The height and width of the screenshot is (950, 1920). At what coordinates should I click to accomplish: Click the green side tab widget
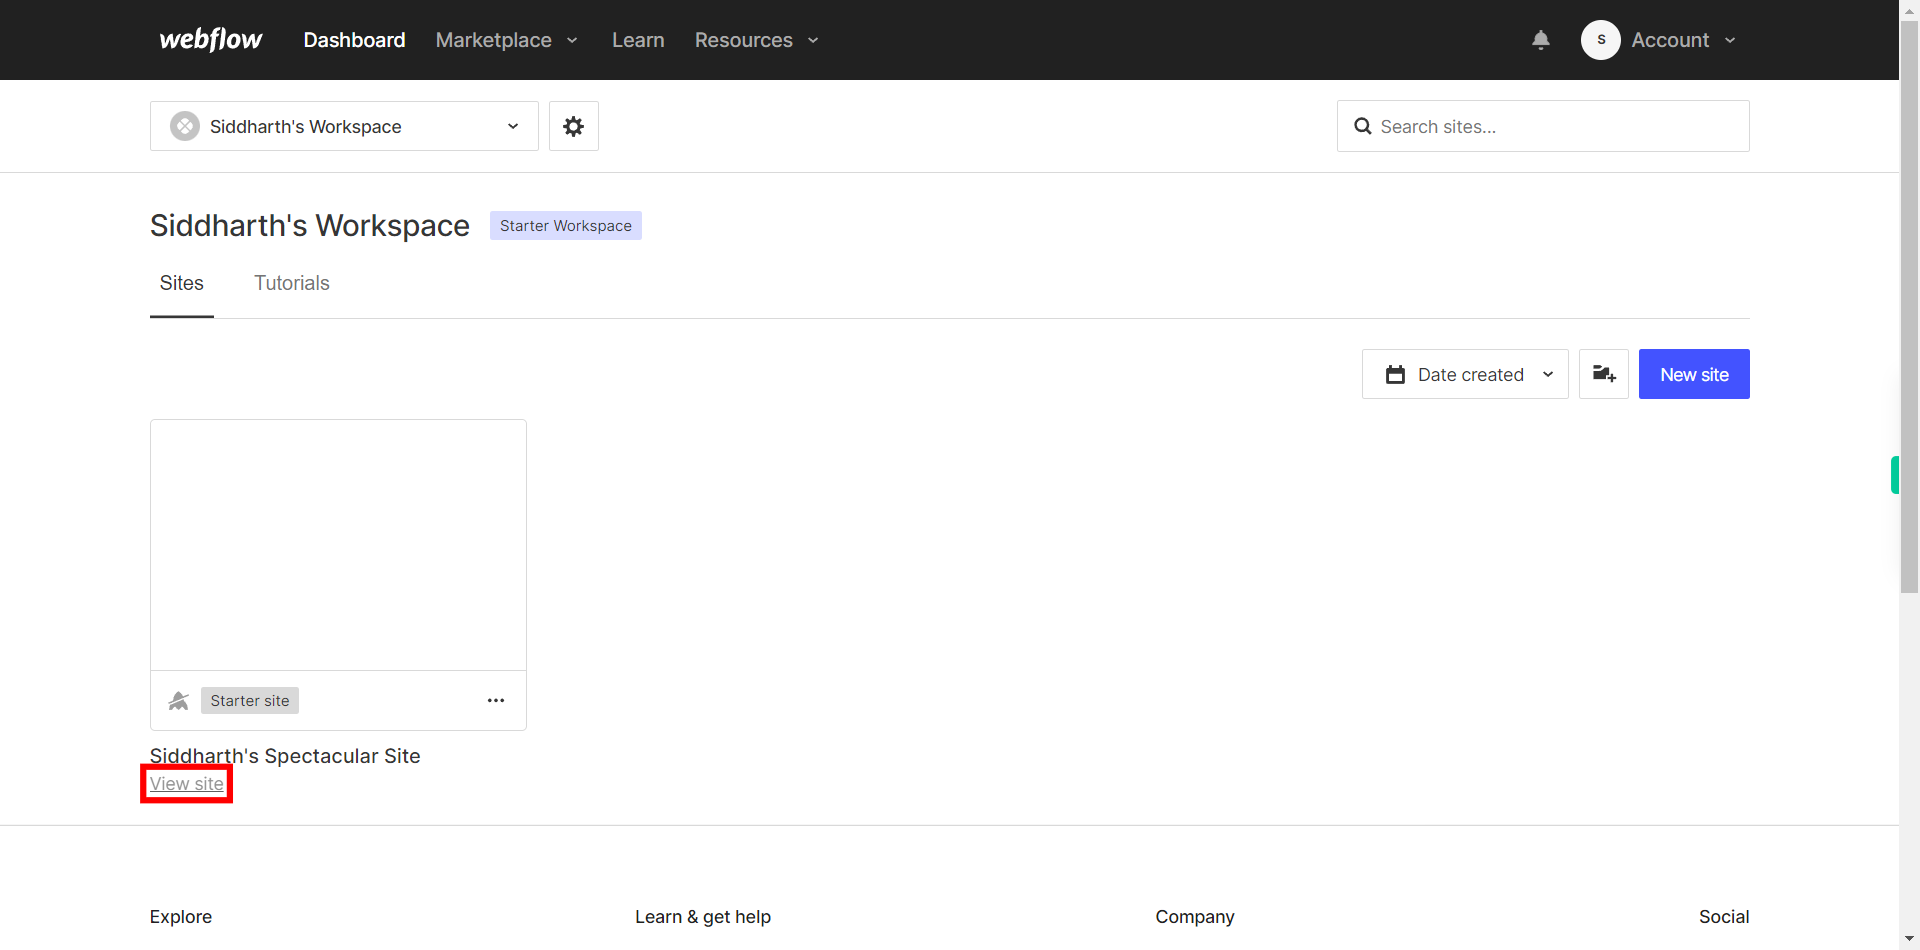pos(1894,475)
